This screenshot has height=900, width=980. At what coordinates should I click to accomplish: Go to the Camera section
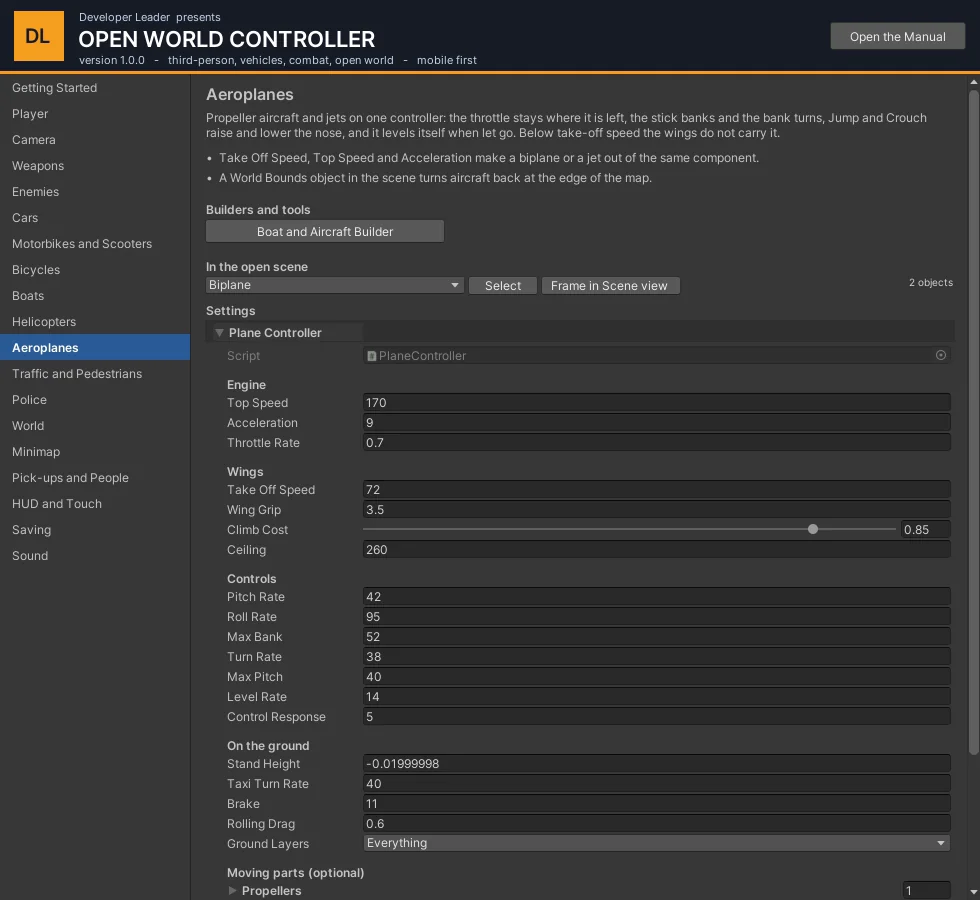pyautogui.click(x=95, y=140)
